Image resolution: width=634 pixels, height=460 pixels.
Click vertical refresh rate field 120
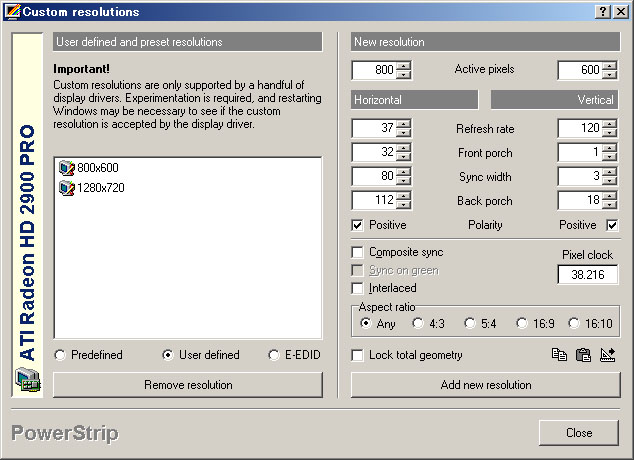(580, 128)
